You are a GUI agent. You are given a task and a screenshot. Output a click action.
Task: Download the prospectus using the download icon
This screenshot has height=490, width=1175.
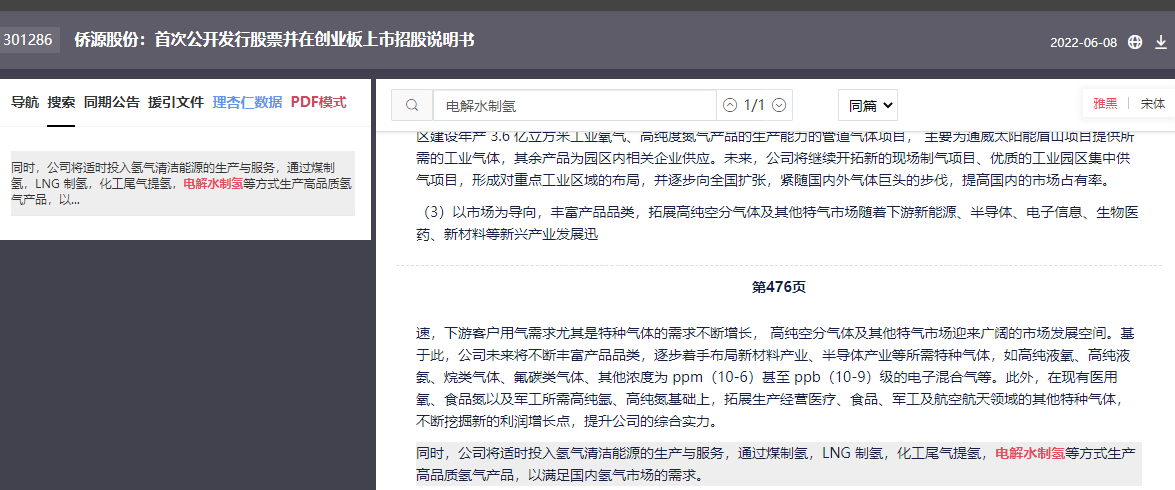pos(1161,42)
